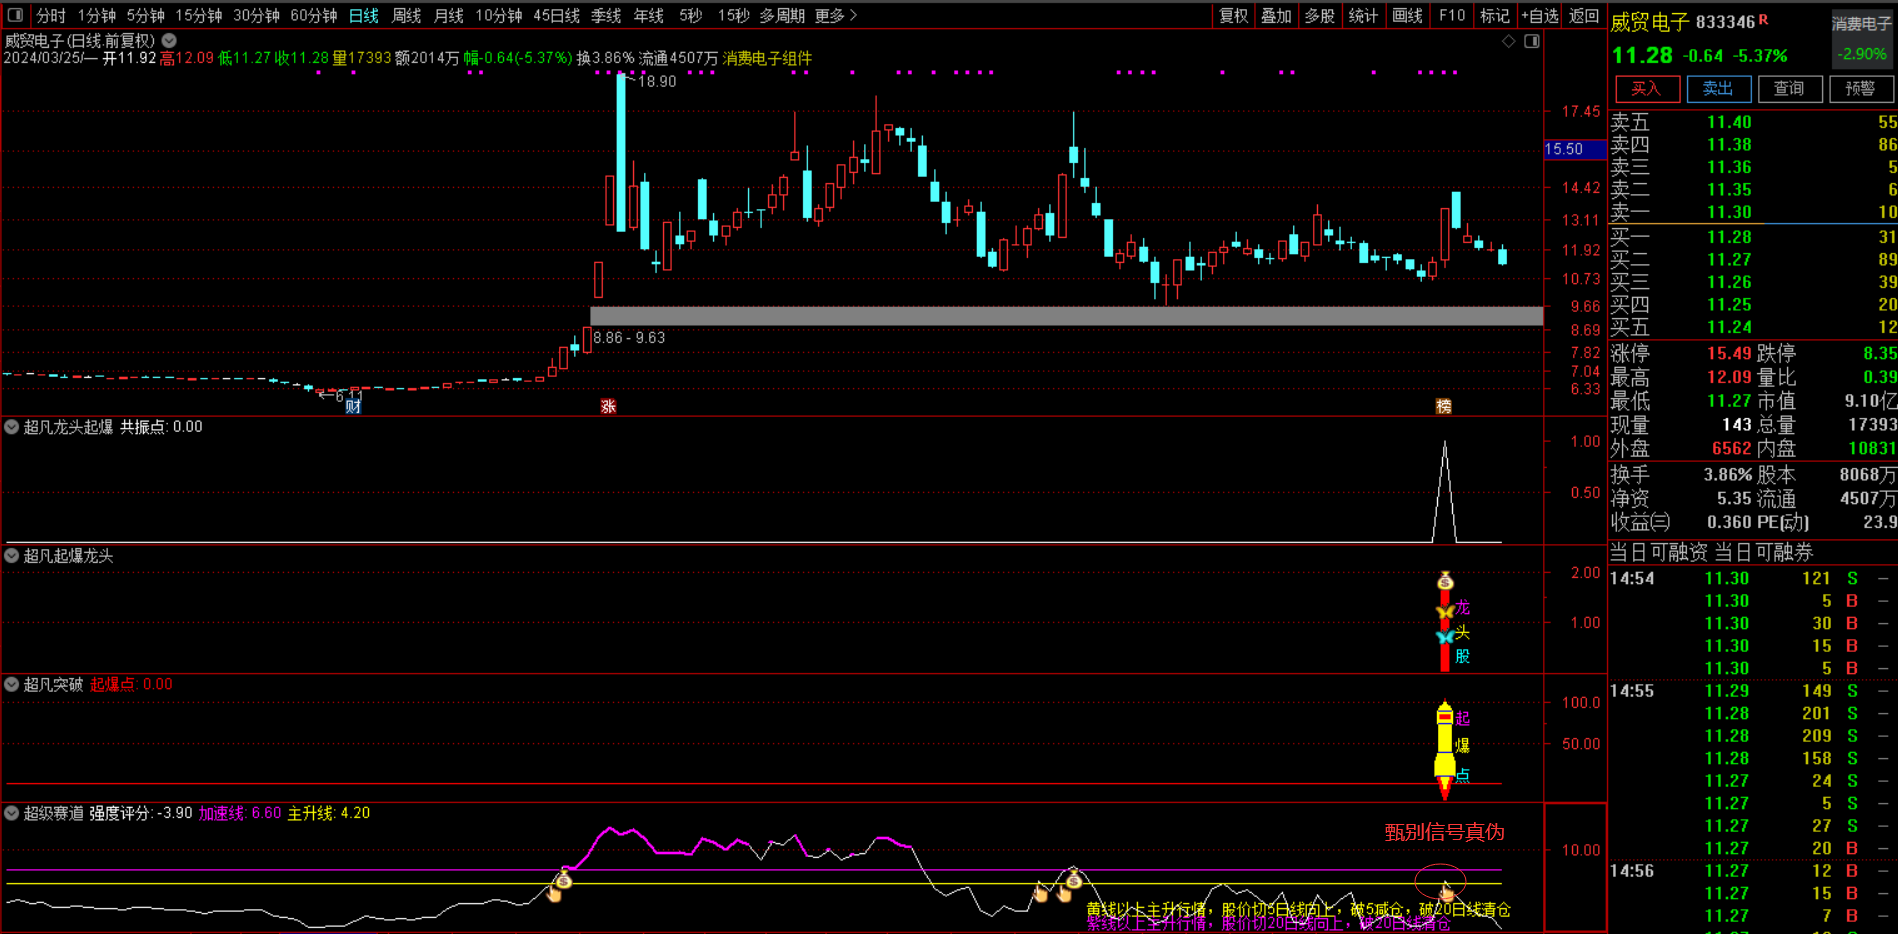Click 当日可融券 label

coord(1764,552)
